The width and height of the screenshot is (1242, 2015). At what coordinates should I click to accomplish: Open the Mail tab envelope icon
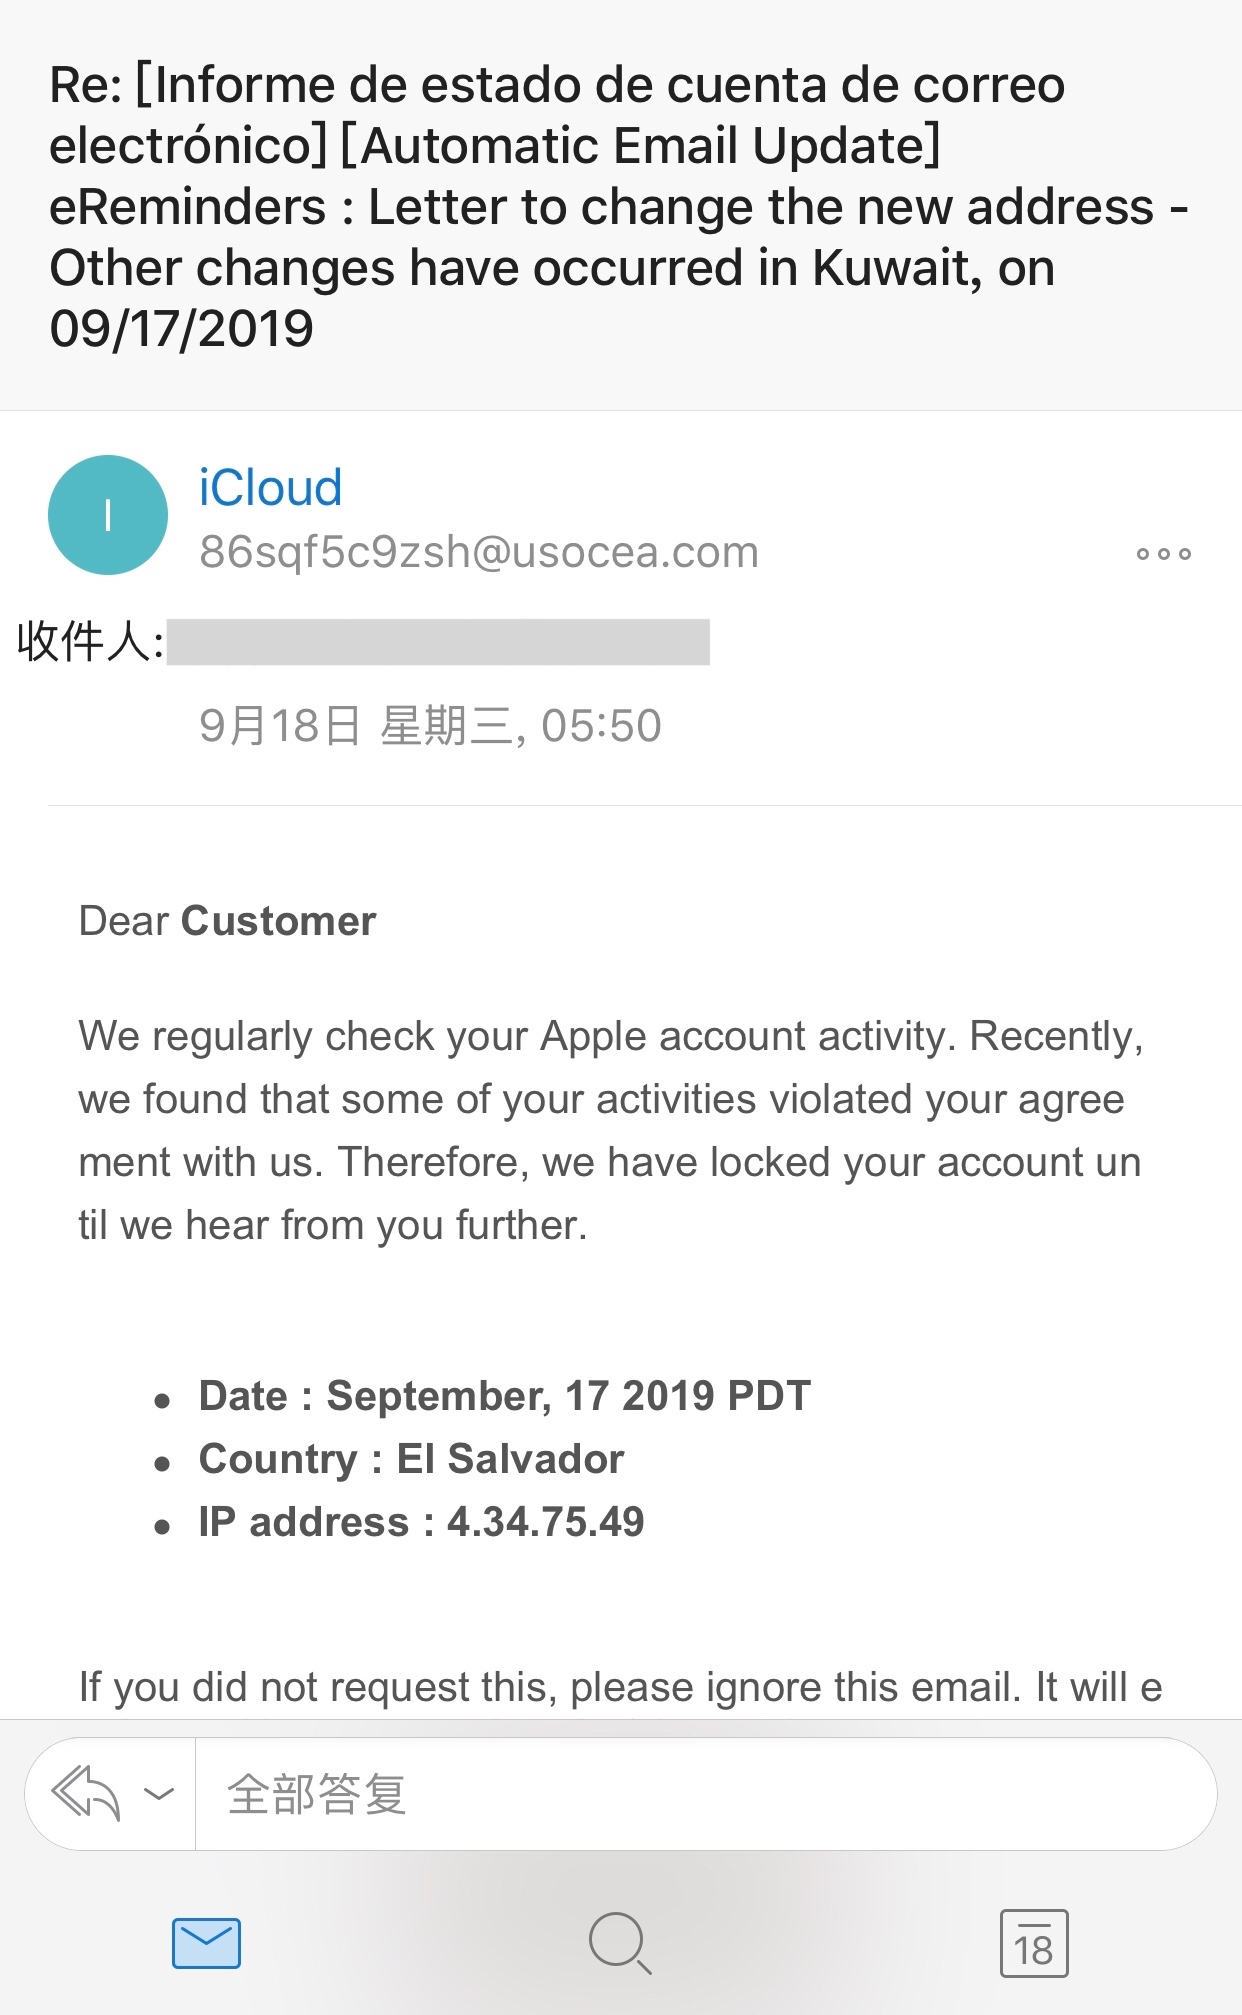click(x=206, y=1943)
